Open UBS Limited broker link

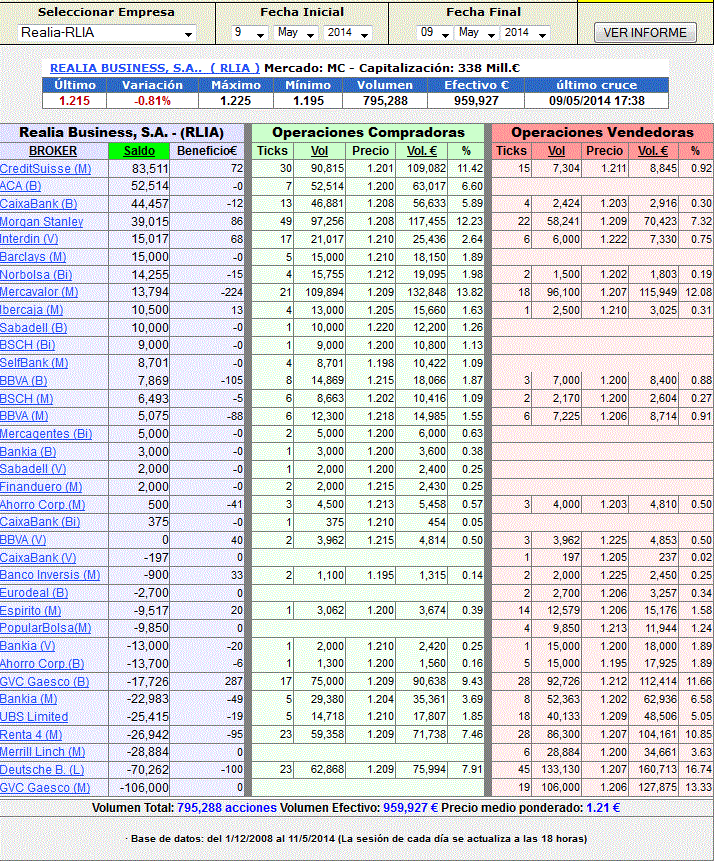(34, 717)
